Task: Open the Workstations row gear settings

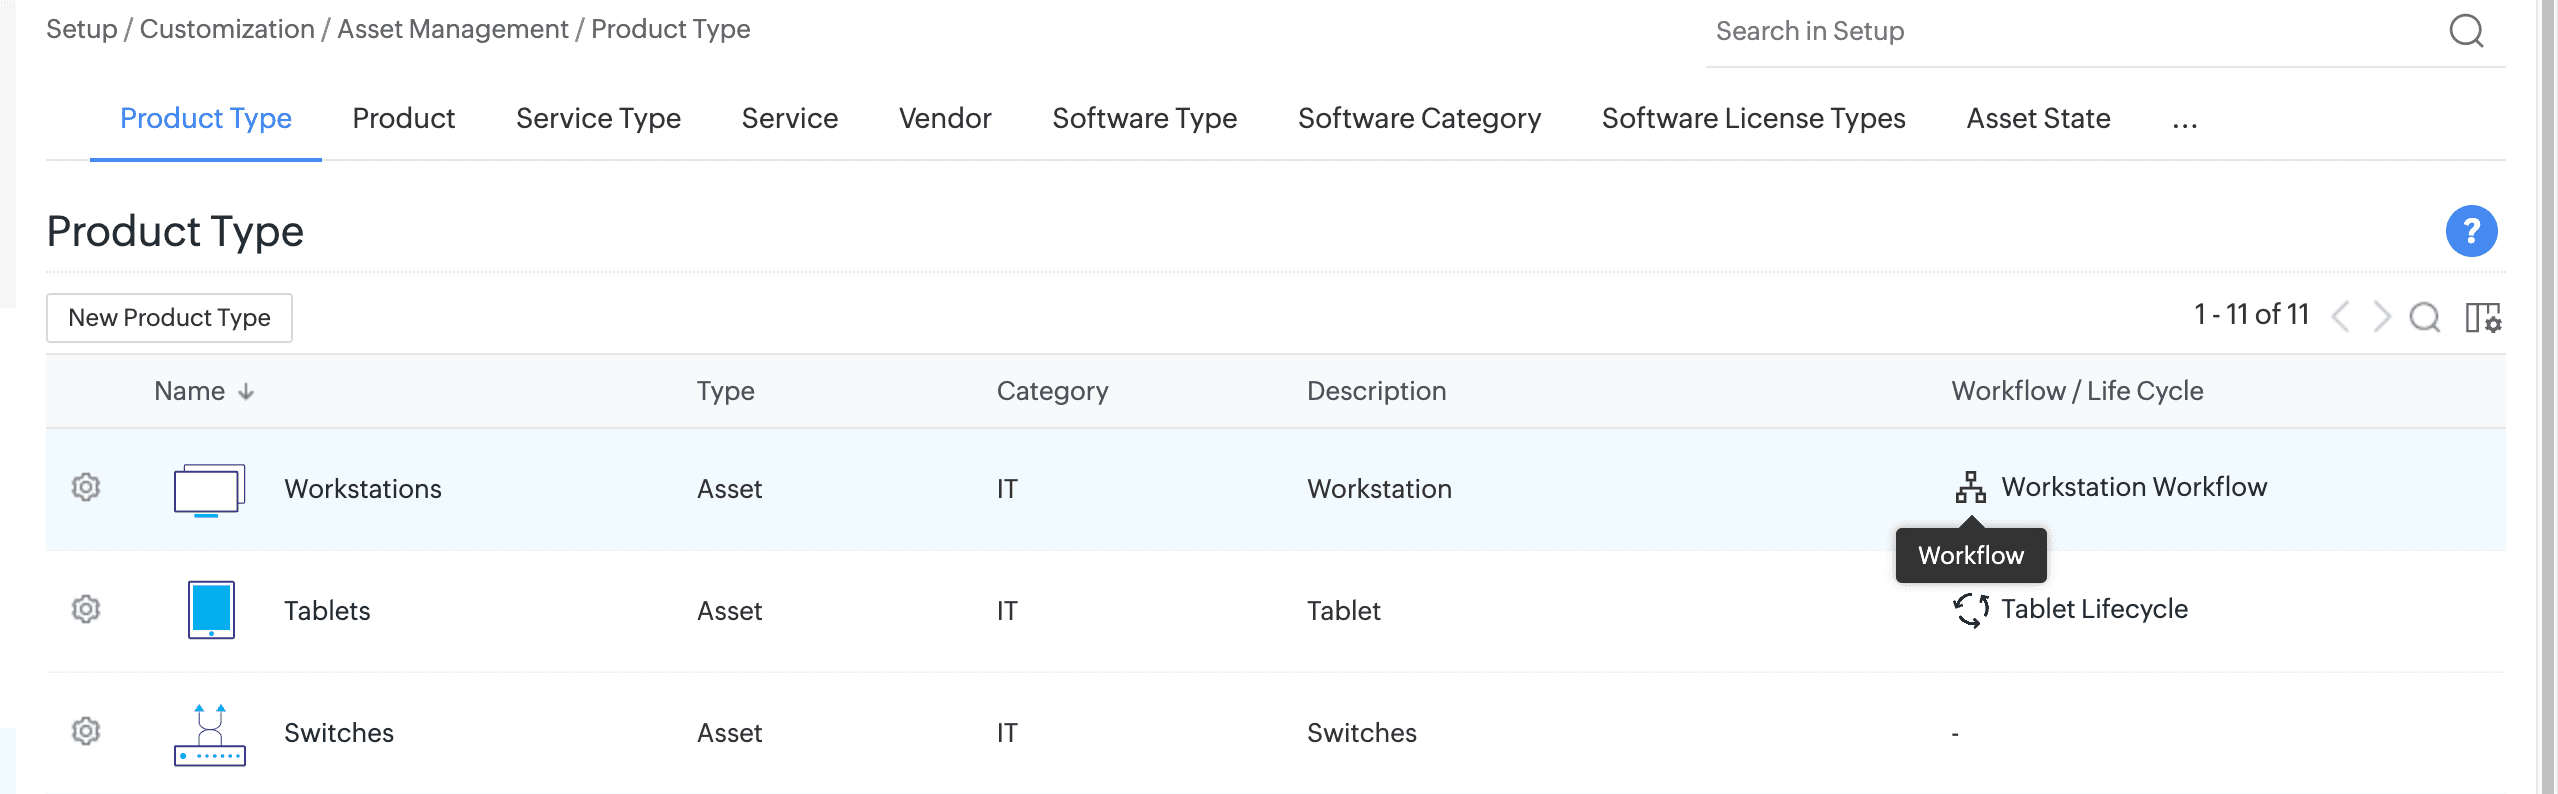Action: tap(86, 487)
